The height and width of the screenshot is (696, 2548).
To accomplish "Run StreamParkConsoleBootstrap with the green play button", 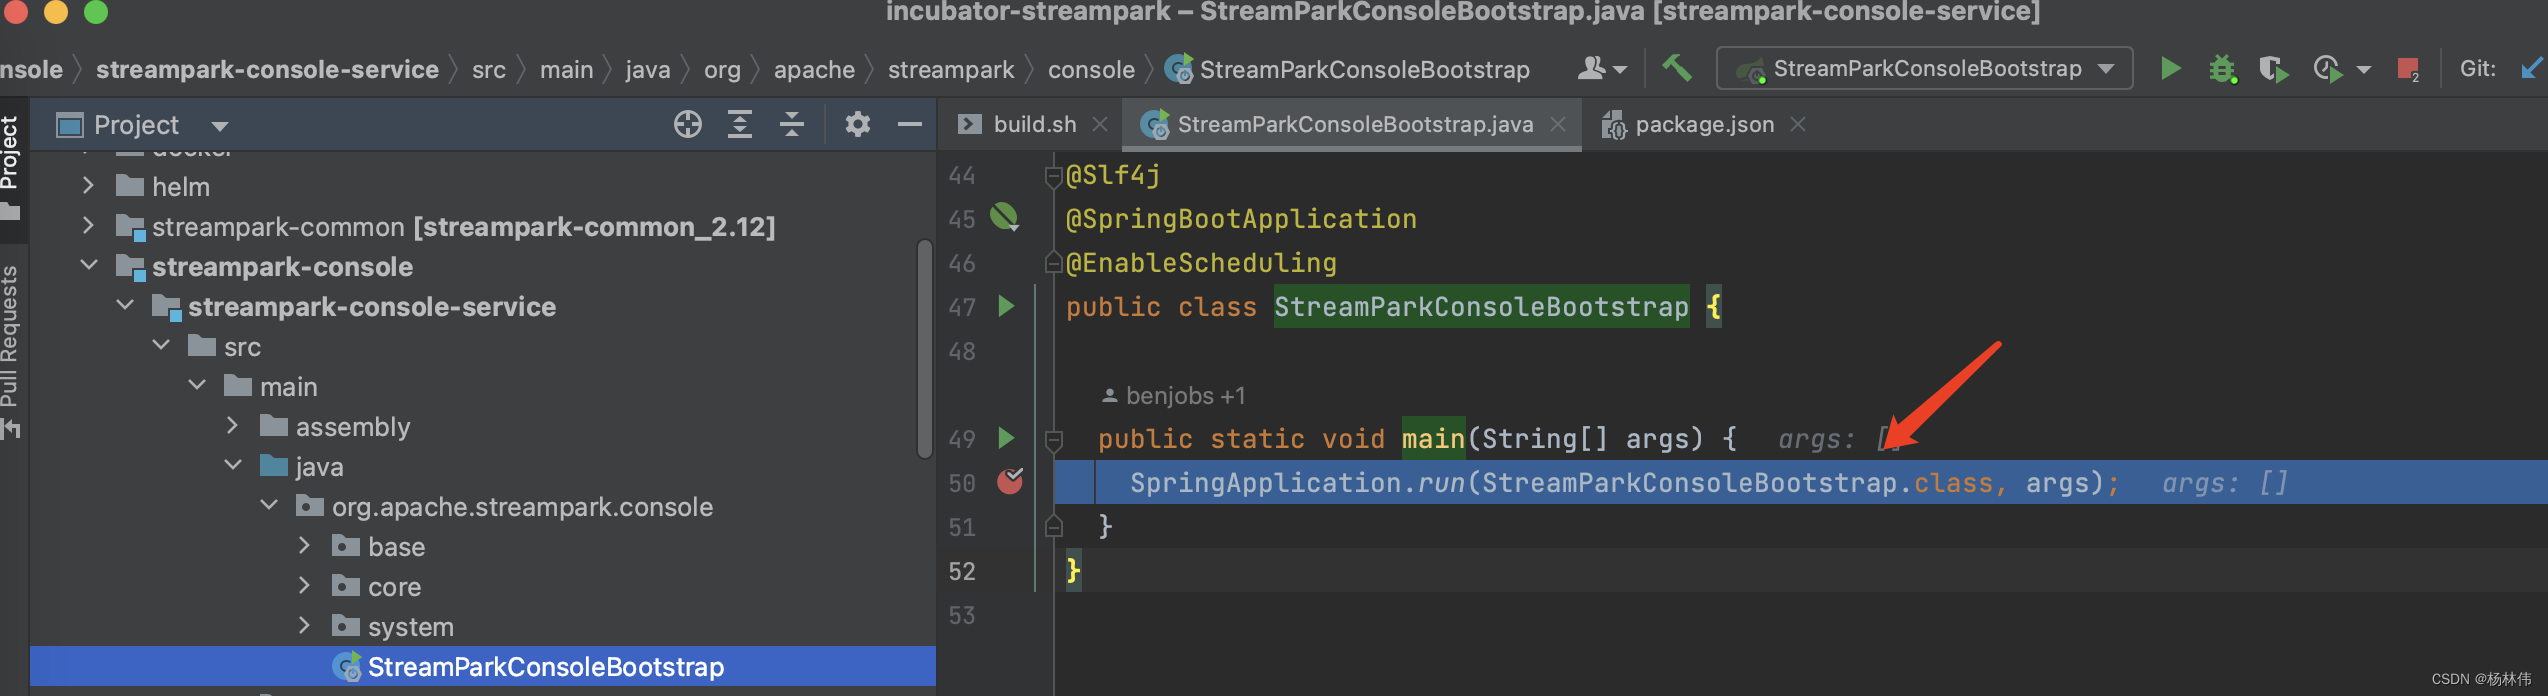I will [2170, 68].
